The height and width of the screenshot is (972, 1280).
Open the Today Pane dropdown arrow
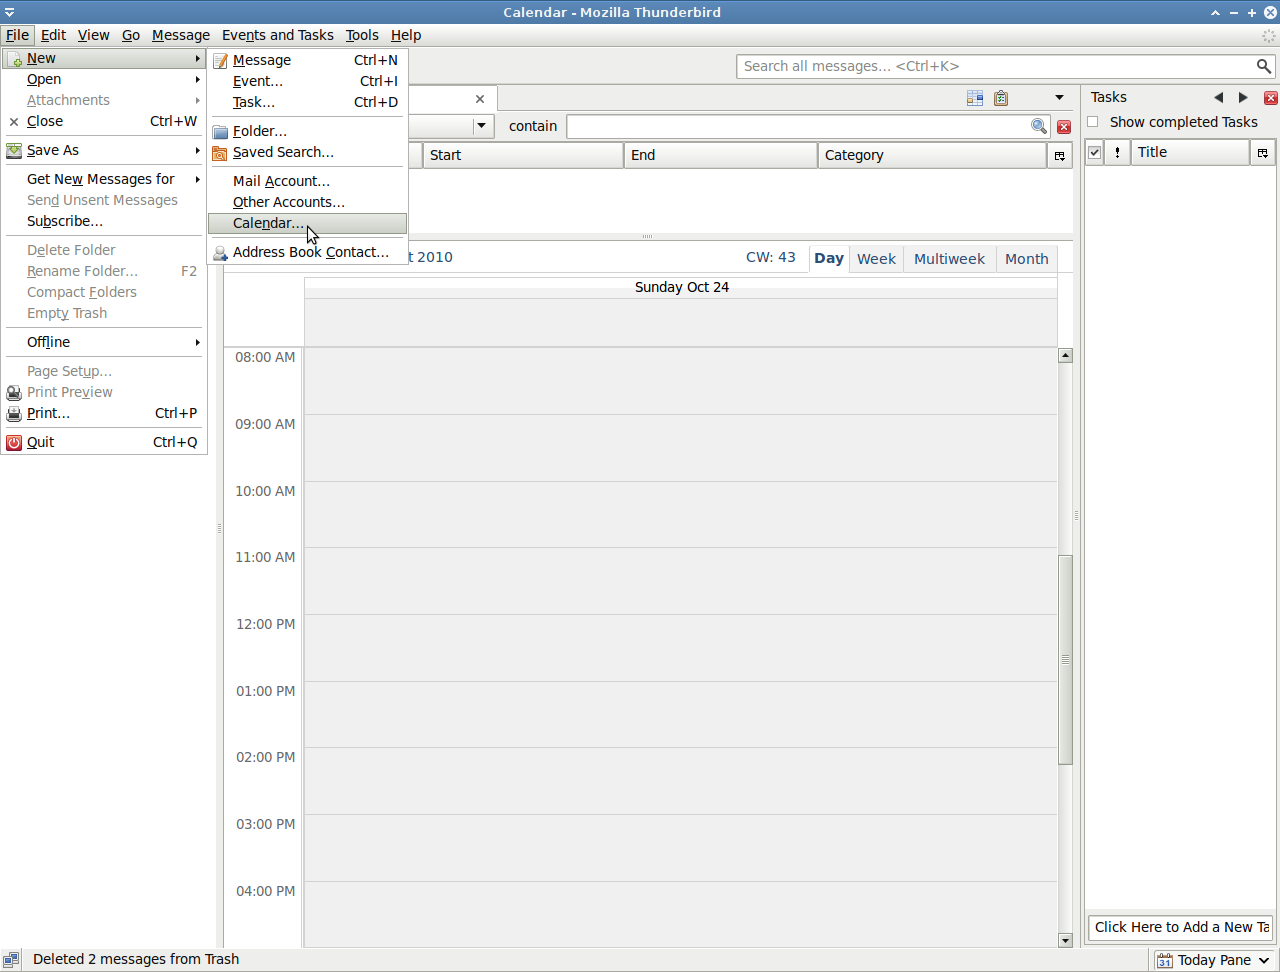(1265, 960)
